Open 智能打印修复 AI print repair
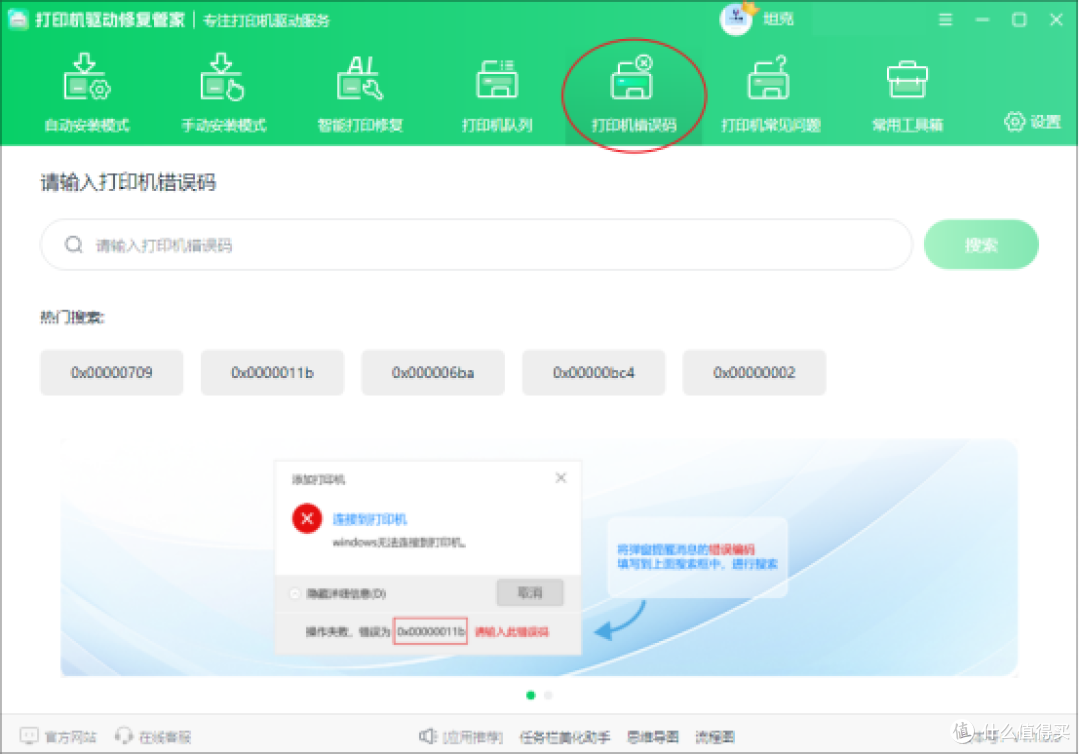1080x754 pixels. [x=360, y=93]
